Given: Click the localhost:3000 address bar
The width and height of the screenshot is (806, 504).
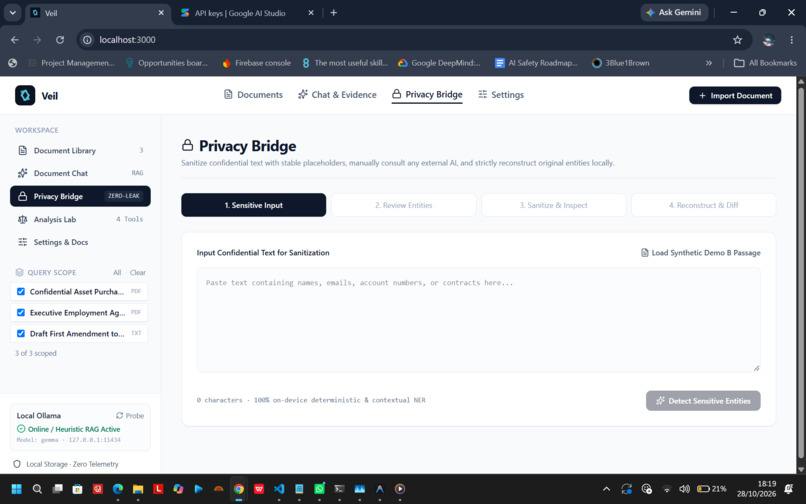Looking at the screenshot, I should tap(411, 40).
